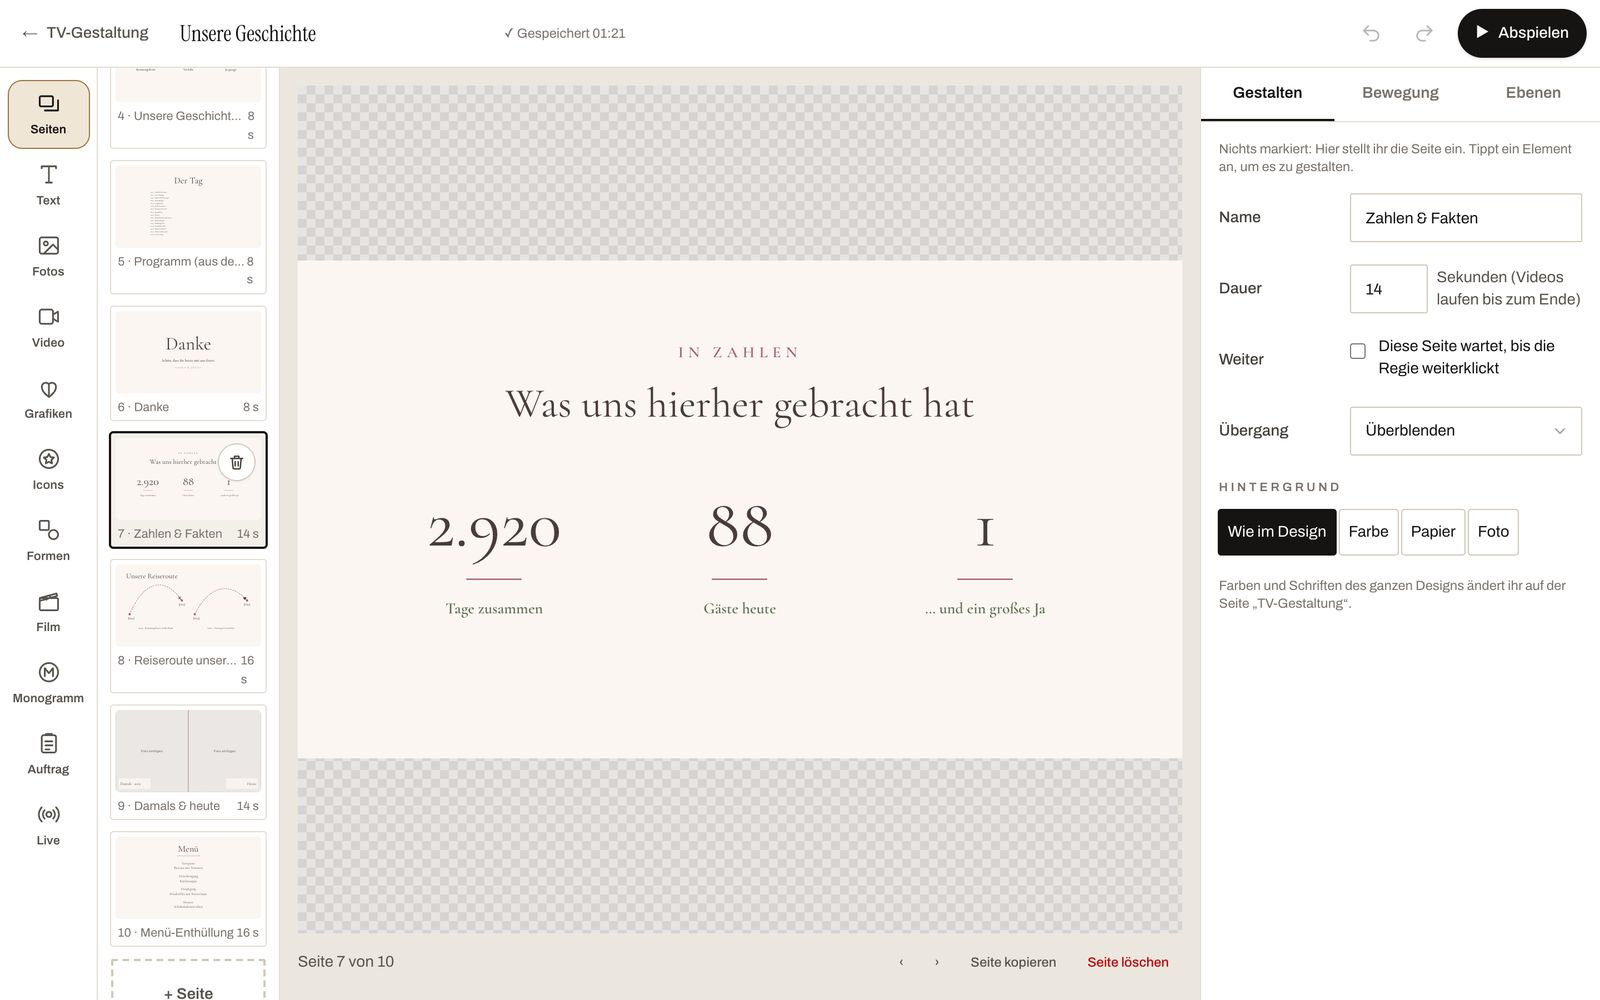Select 'Papier' background option
Image resolution: width=1600 pixels, height=1000 pixels.
pos(1433,532)
